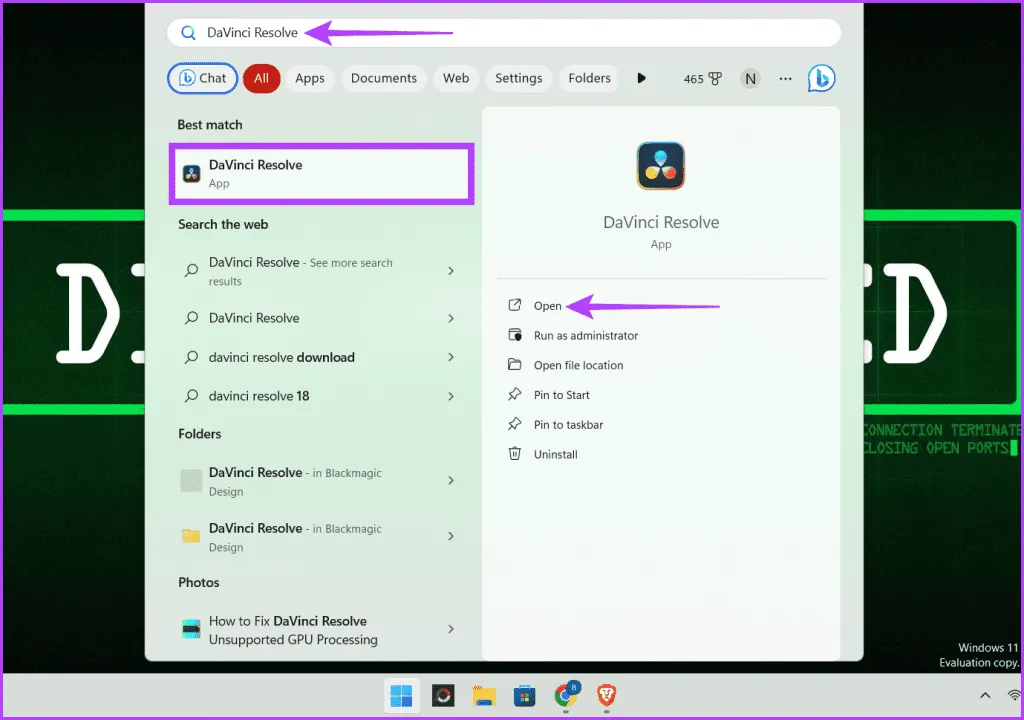Click the N user account avatar
The height and width of the screenshot is (720, 1024).
pyautogui.click(x=750, y=78)
